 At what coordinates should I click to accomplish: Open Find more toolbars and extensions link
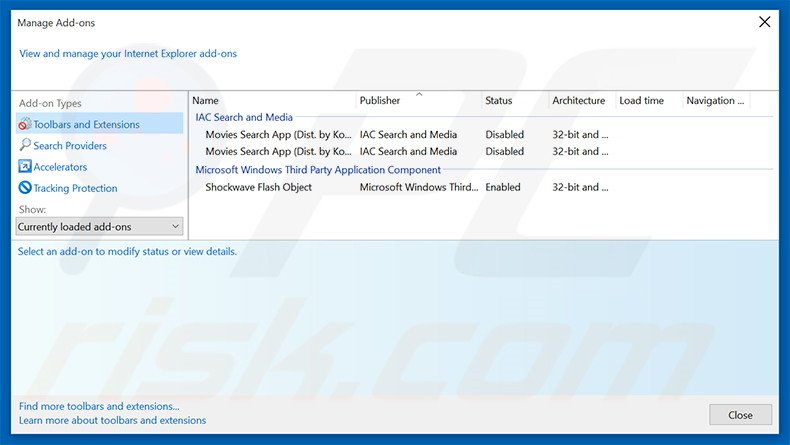[99, 406]
